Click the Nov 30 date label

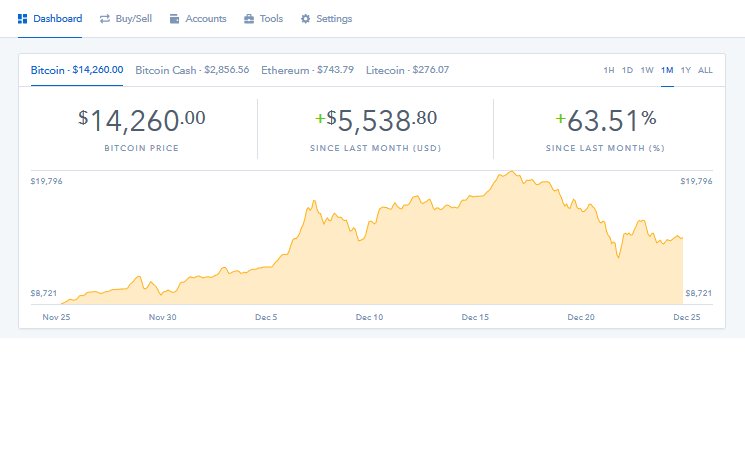click(x=162, y=317)
